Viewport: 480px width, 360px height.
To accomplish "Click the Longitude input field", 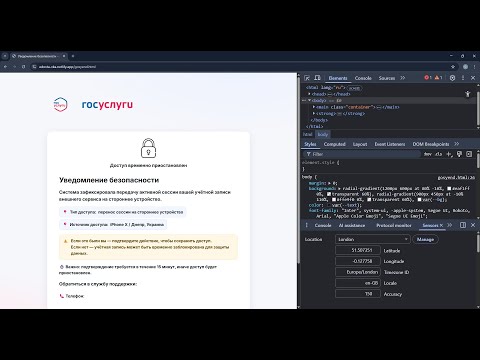I will 358,261.
